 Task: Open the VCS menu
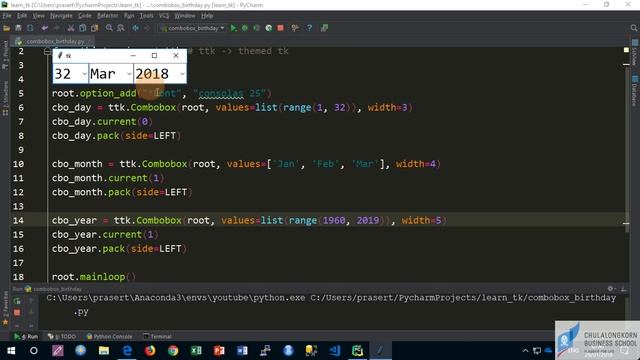(164, 16)
